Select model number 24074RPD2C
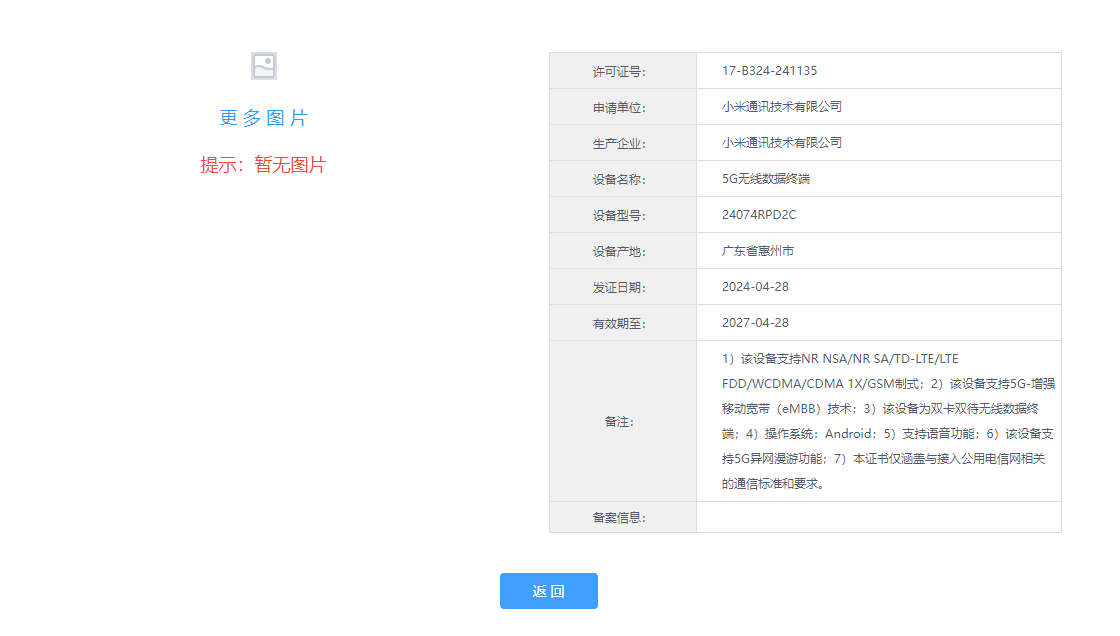 pos(759,214)
